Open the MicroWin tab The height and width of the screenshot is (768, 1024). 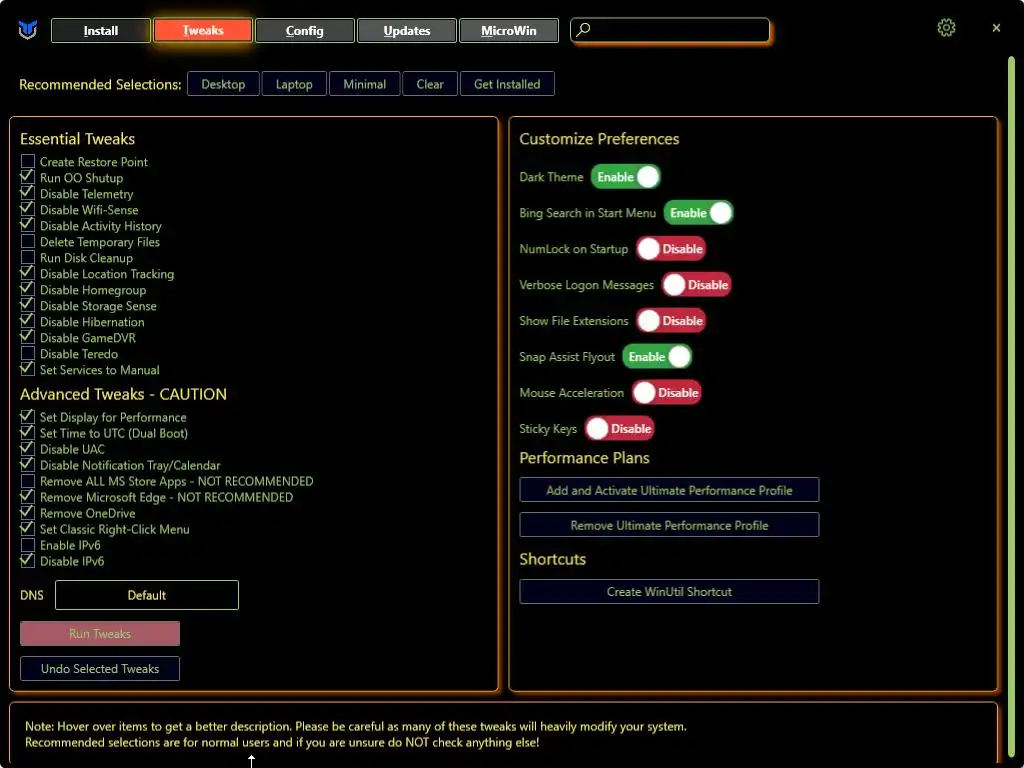[508, 31]
